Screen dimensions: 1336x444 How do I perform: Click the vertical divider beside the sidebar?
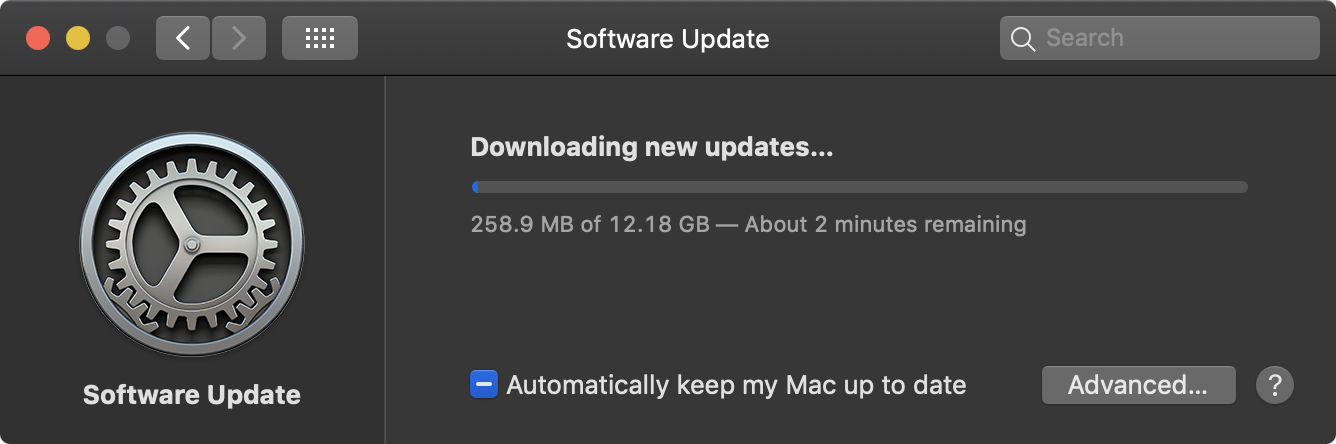385,260
